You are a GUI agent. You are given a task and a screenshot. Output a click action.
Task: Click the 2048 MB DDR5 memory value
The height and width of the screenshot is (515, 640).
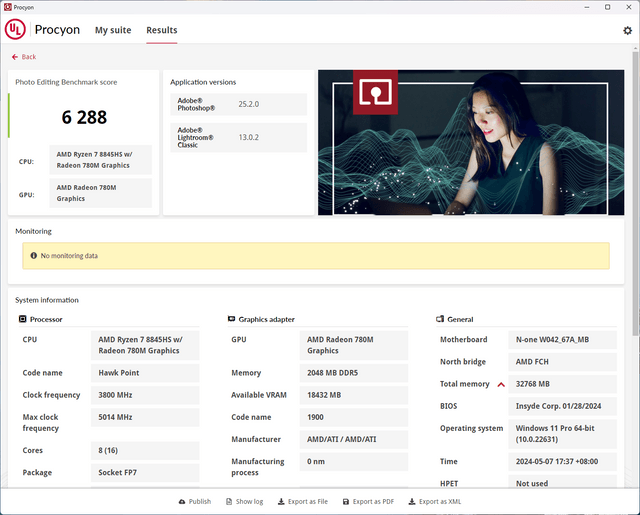(354, 373)
